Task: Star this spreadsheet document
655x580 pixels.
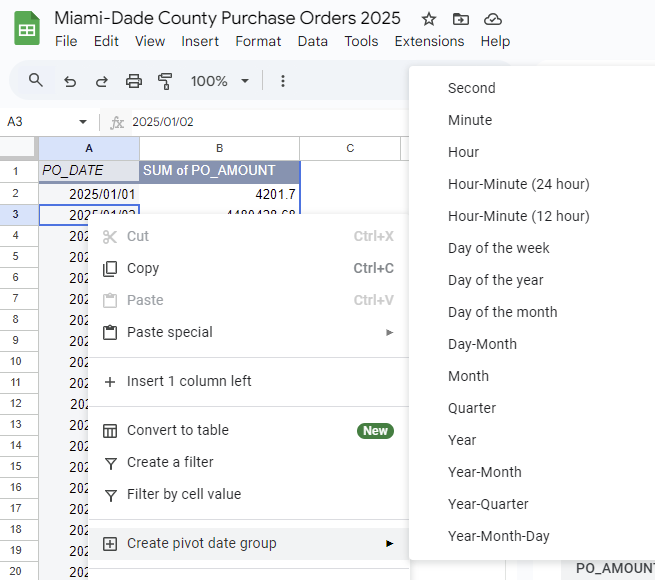Action: tap(429, 19)
